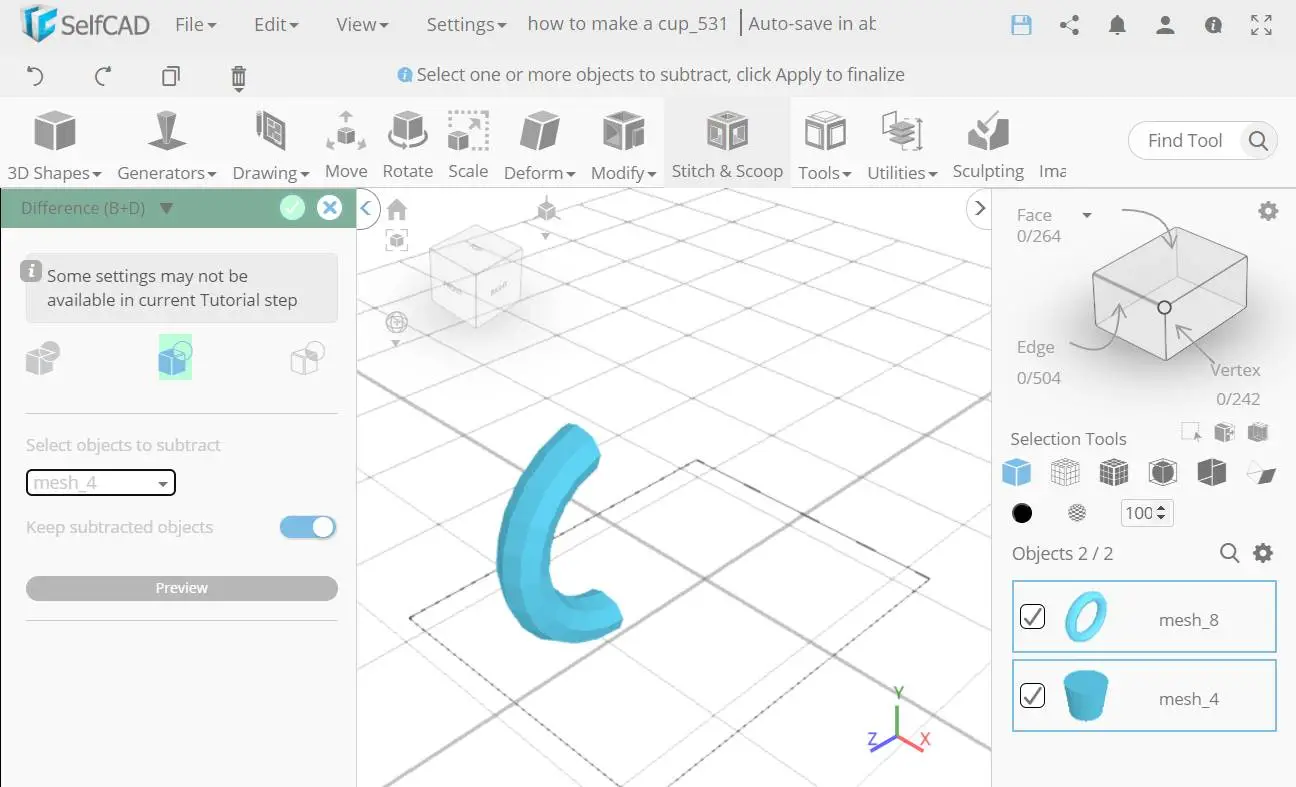The height and width of the screenshot is (787, 1296).
Task: Click the Preview button
Action: click(181, 588)
